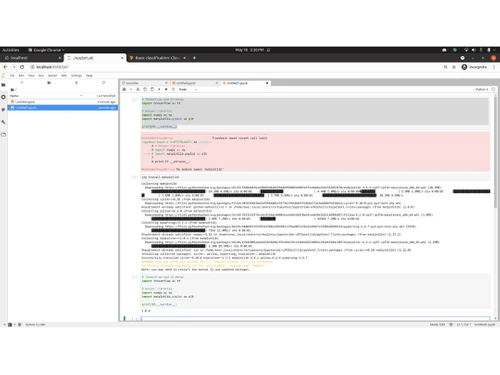Click the Mode: Edit status bar entry
The image size is (500, 375).
(x=437, y=324)
